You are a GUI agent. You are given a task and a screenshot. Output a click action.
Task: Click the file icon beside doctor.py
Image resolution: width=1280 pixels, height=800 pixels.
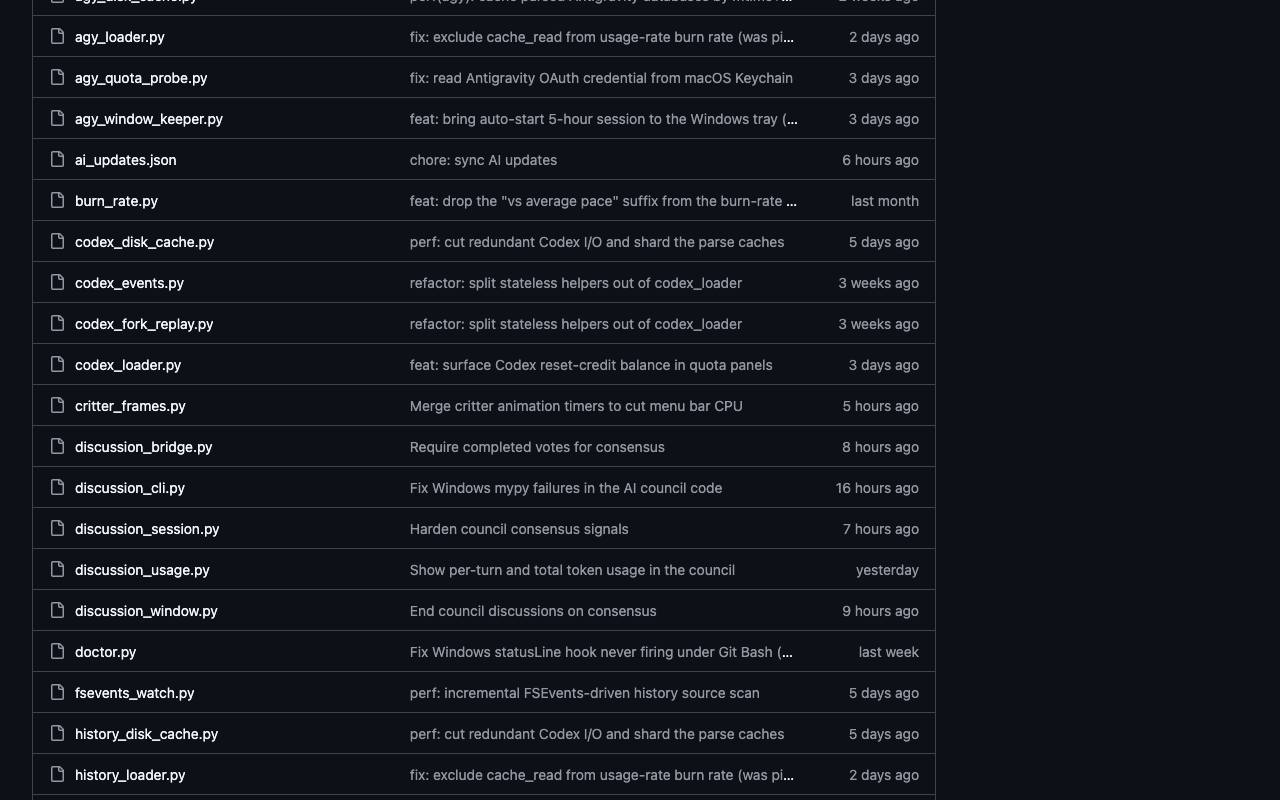pyautogui.click(x=58, y=652)
